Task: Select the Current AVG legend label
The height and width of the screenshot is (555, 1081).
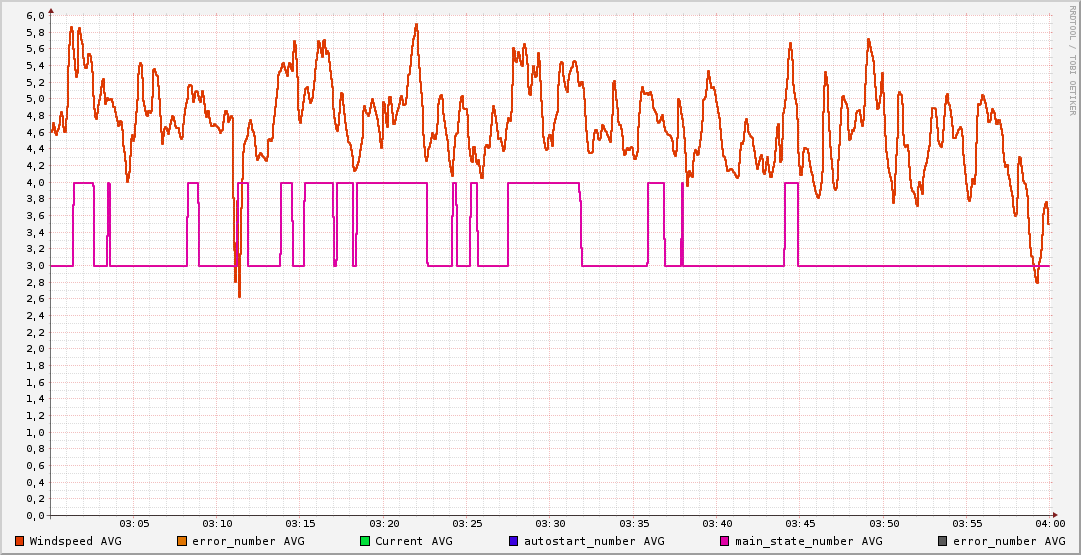Action: tap(413, 541)
